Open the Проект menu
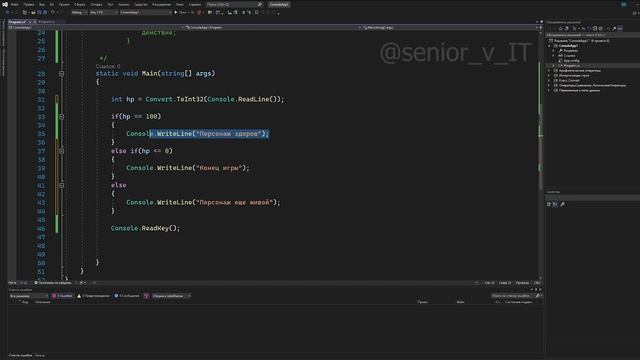This screenshot has height=360, width=640. point(64,4)
